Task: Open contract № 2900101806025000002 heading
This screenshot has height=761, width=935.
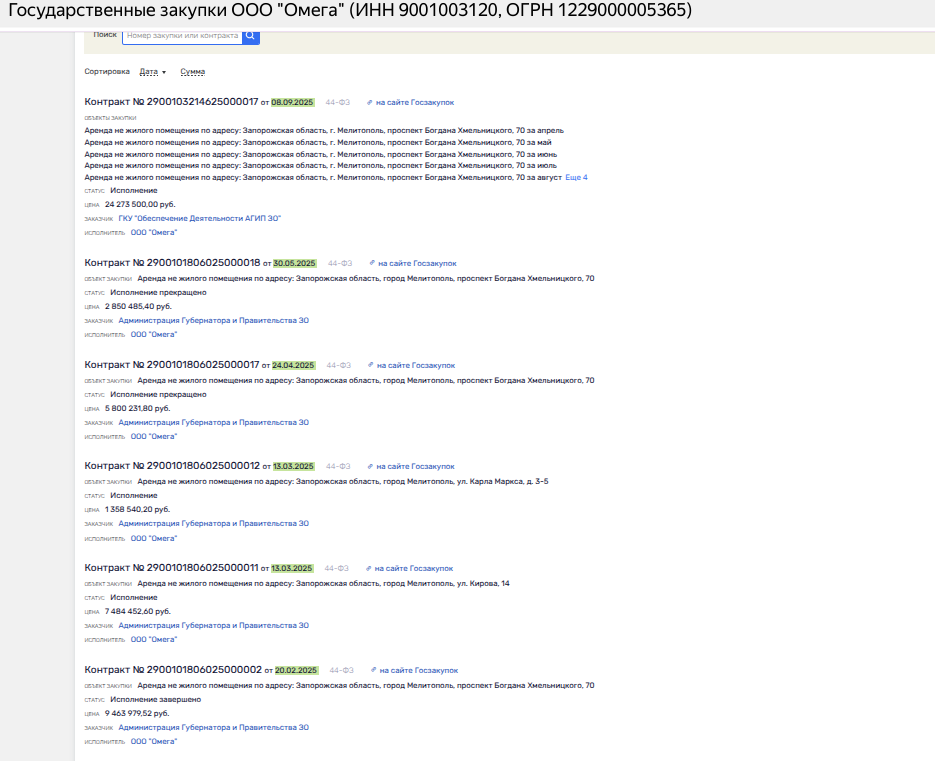Action: [x=173, y=670]
